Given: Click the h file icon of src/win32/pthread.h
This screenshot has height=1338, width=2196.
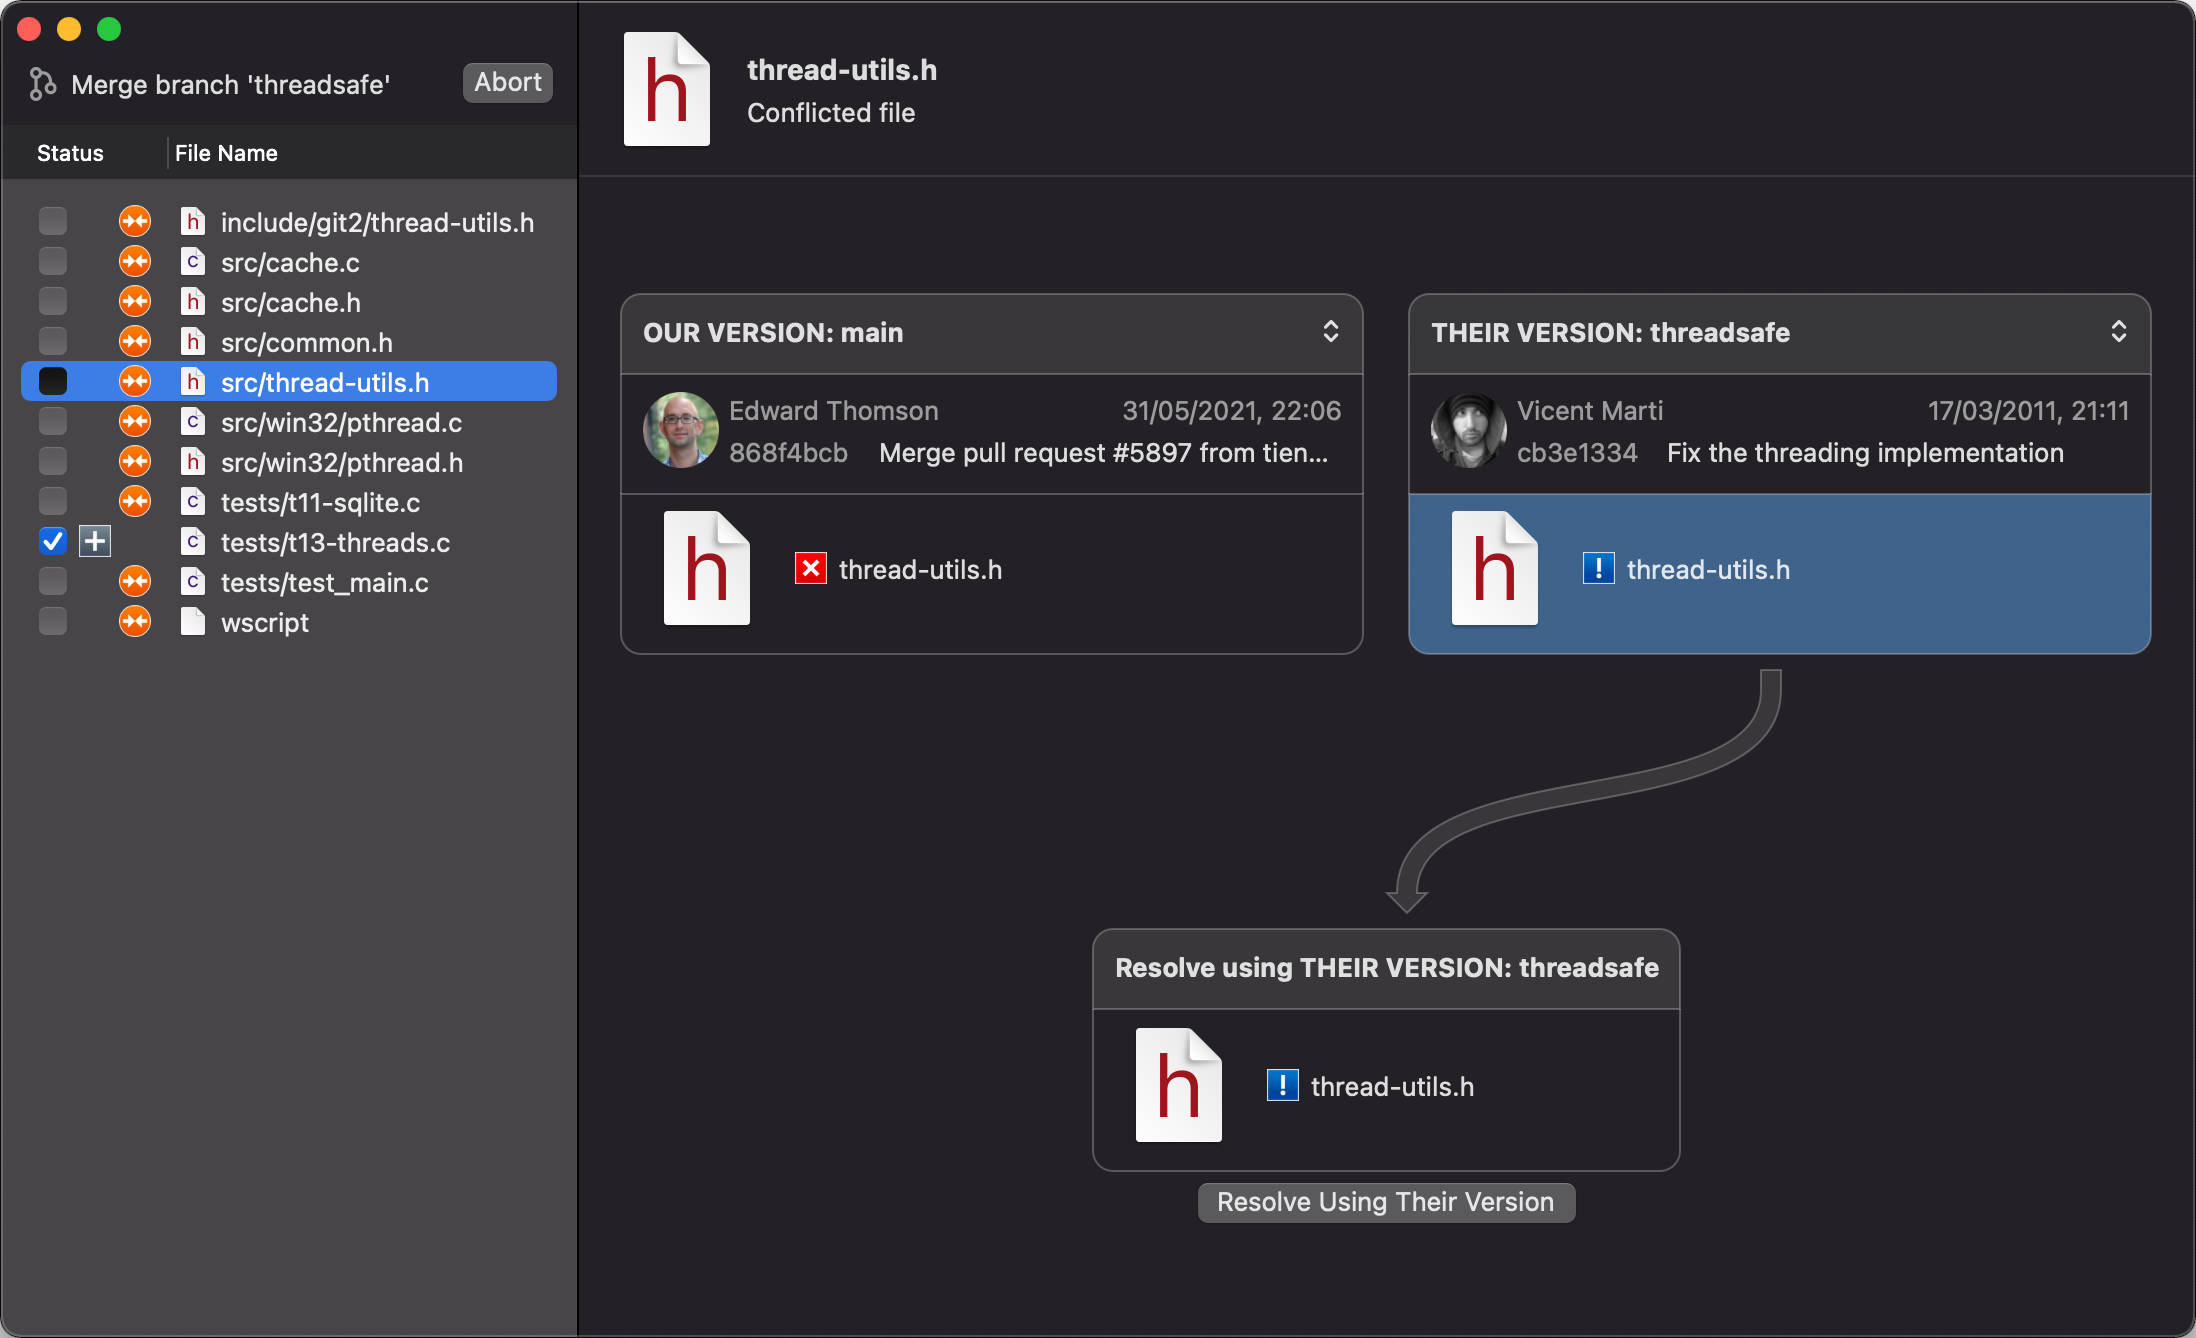Looking at the screenshot, I should point(193,461).
